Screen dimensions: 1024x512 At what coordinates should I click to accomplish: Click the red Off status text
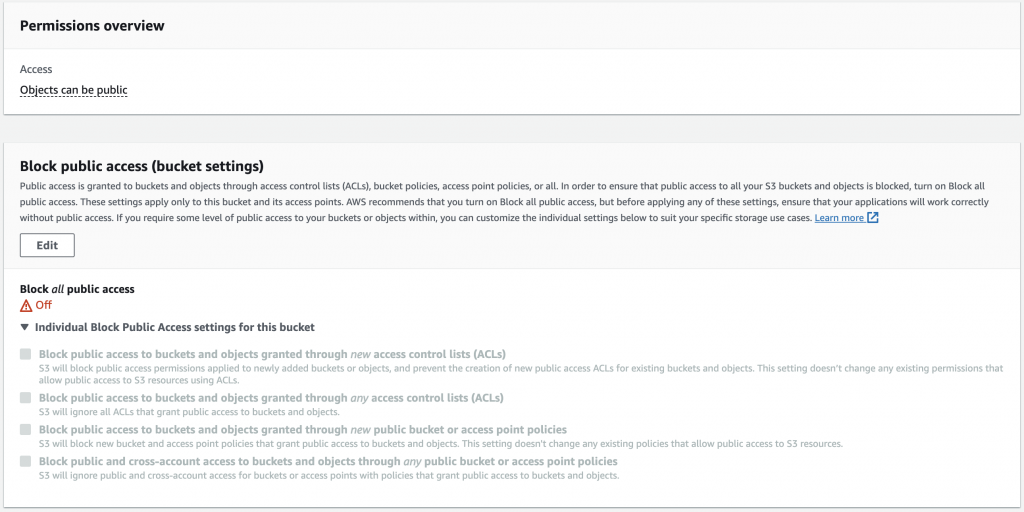click(44, 305)
